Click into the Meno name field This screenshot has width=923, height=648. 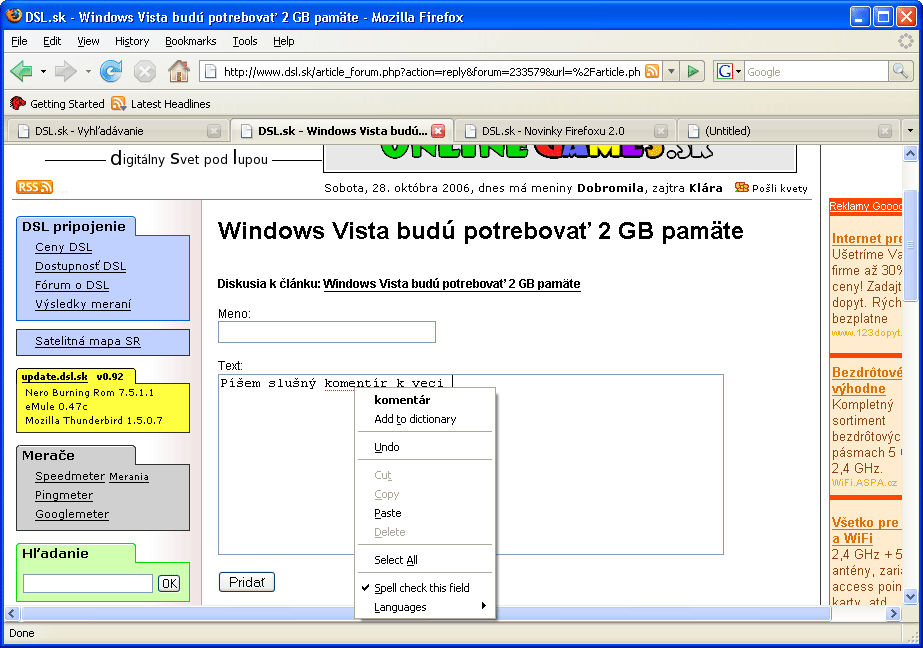coord(327,332)
